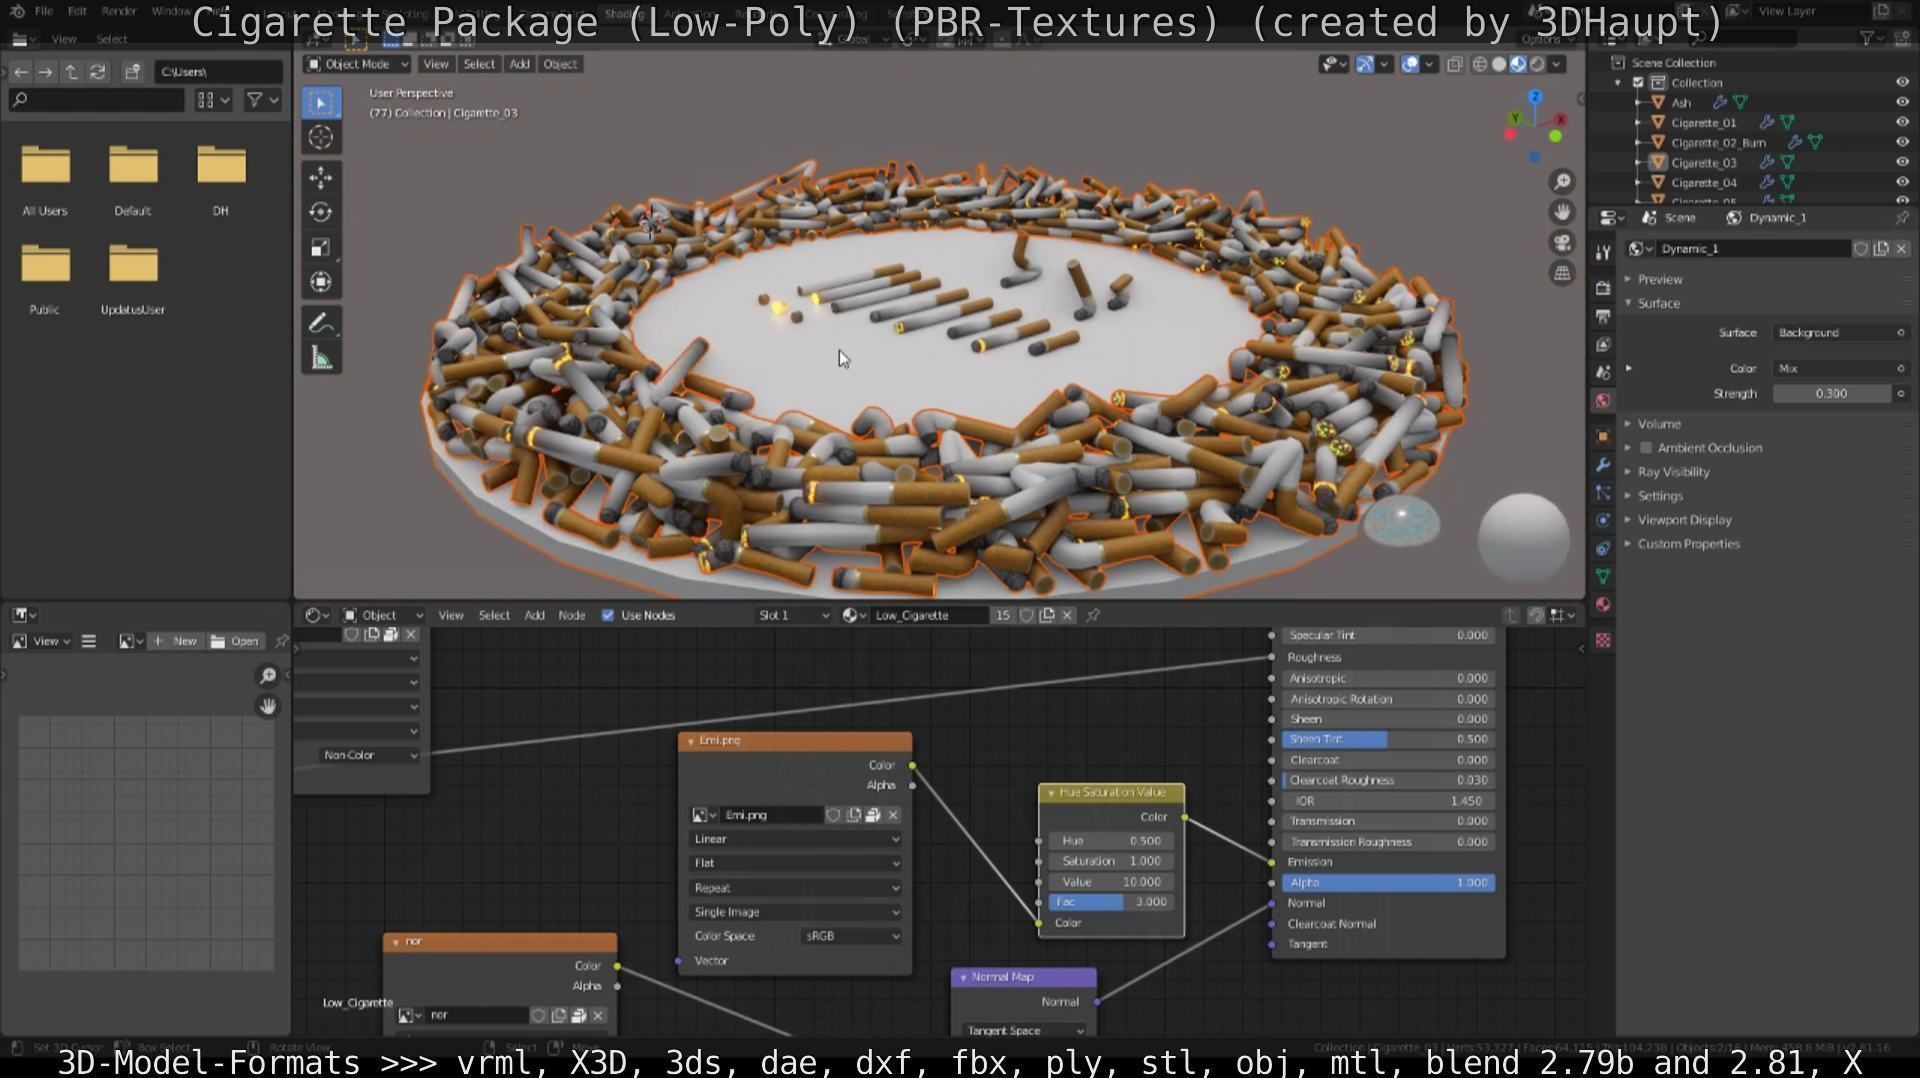Open the 3D viewport View menu

(435, 64)
